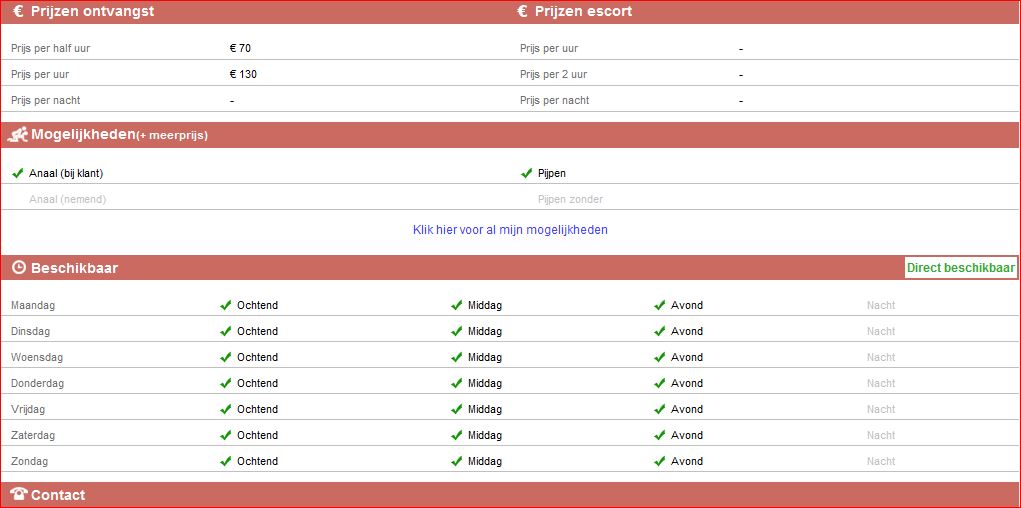Image resolution: width=1021 pixels, height=508 pixels.
Task: Click 'Avond' text in Donderdag row
Action: point(687,383)
